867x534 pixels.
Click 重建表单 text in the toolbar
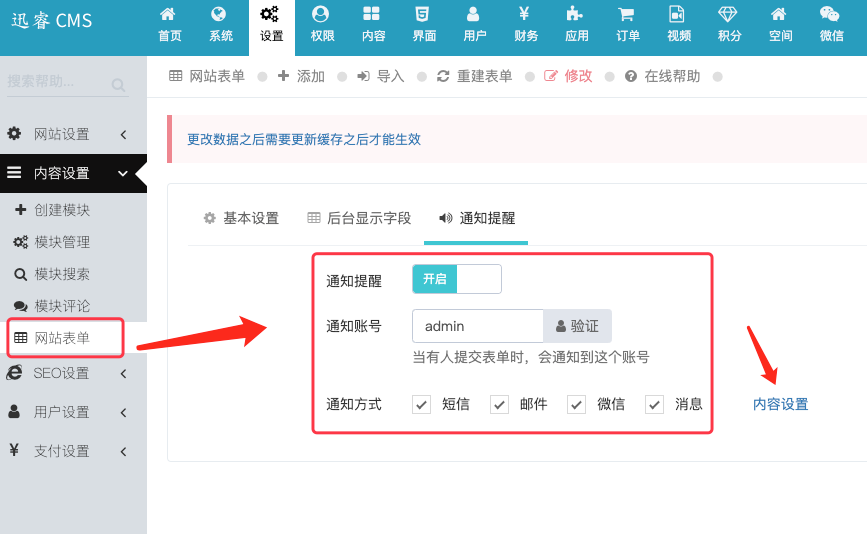tap(484, 76)
